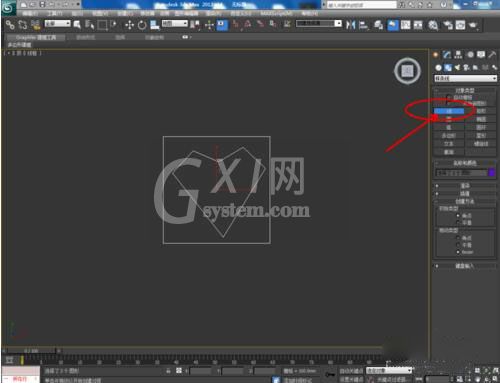This screenshot has width=500, height=383.
Task: Open the first menu in the menu bar
Action: point(29,13)
